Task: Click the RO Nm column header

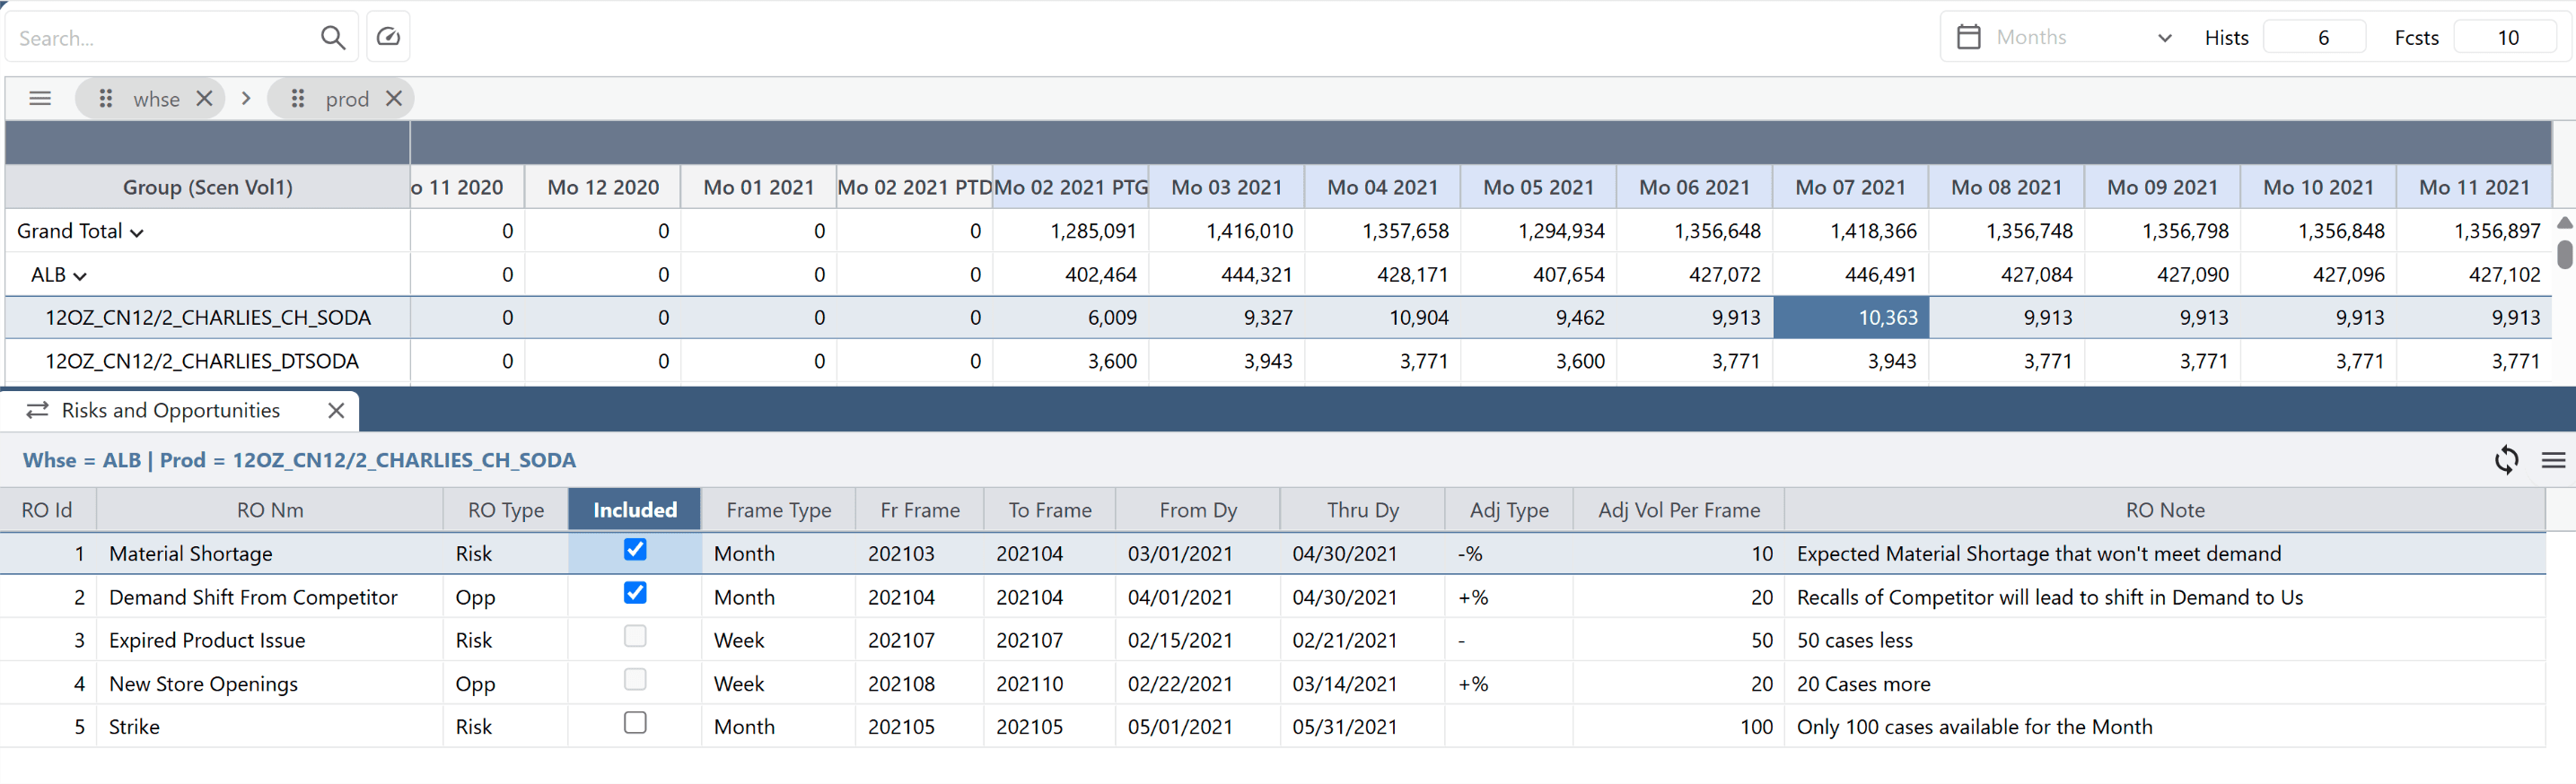Action: [x=270, y=510]
